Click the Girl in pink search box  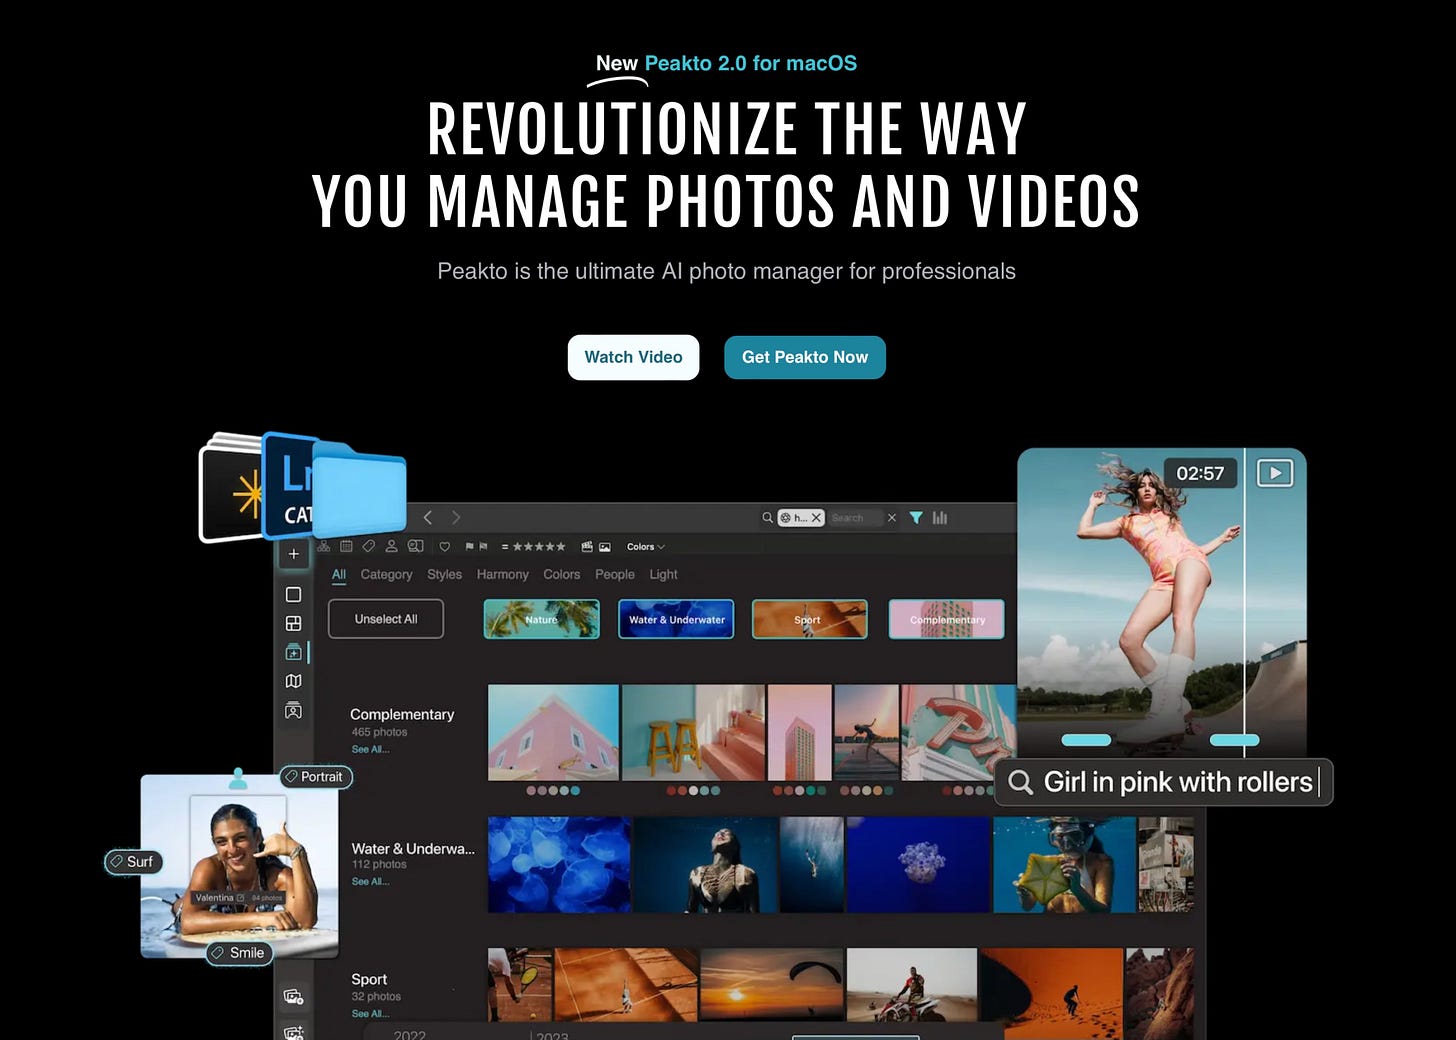[1164, 782]
